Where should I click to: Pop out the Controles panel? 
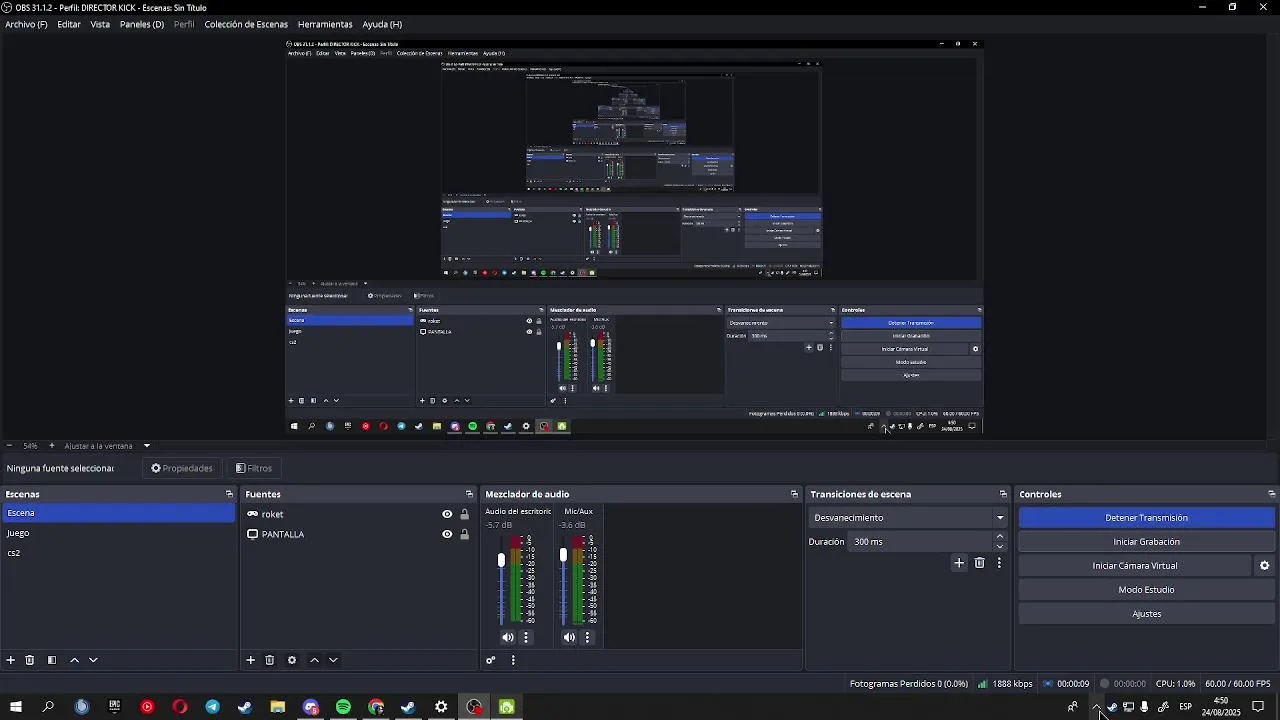1272,494
